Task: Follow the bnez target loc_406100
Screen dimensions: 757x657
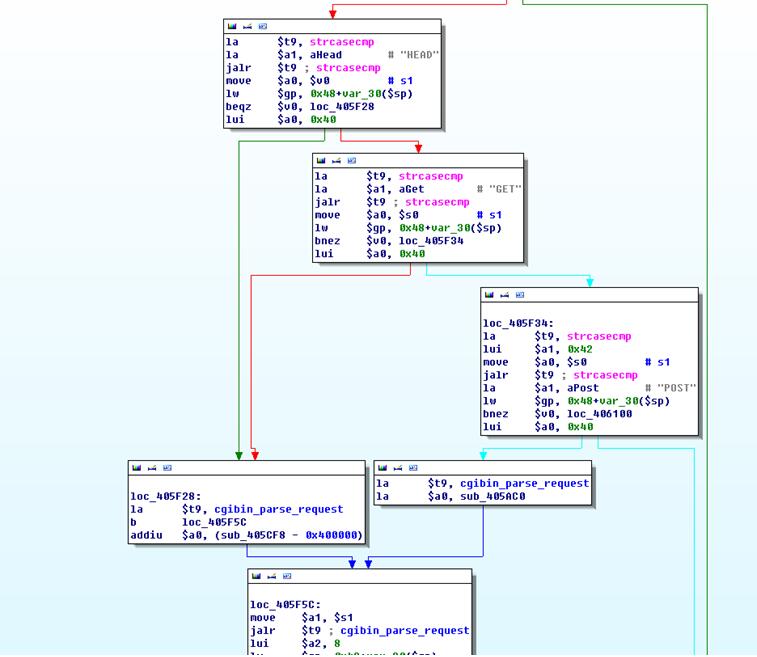Action: pyautogui.click(x=599, y=414)
